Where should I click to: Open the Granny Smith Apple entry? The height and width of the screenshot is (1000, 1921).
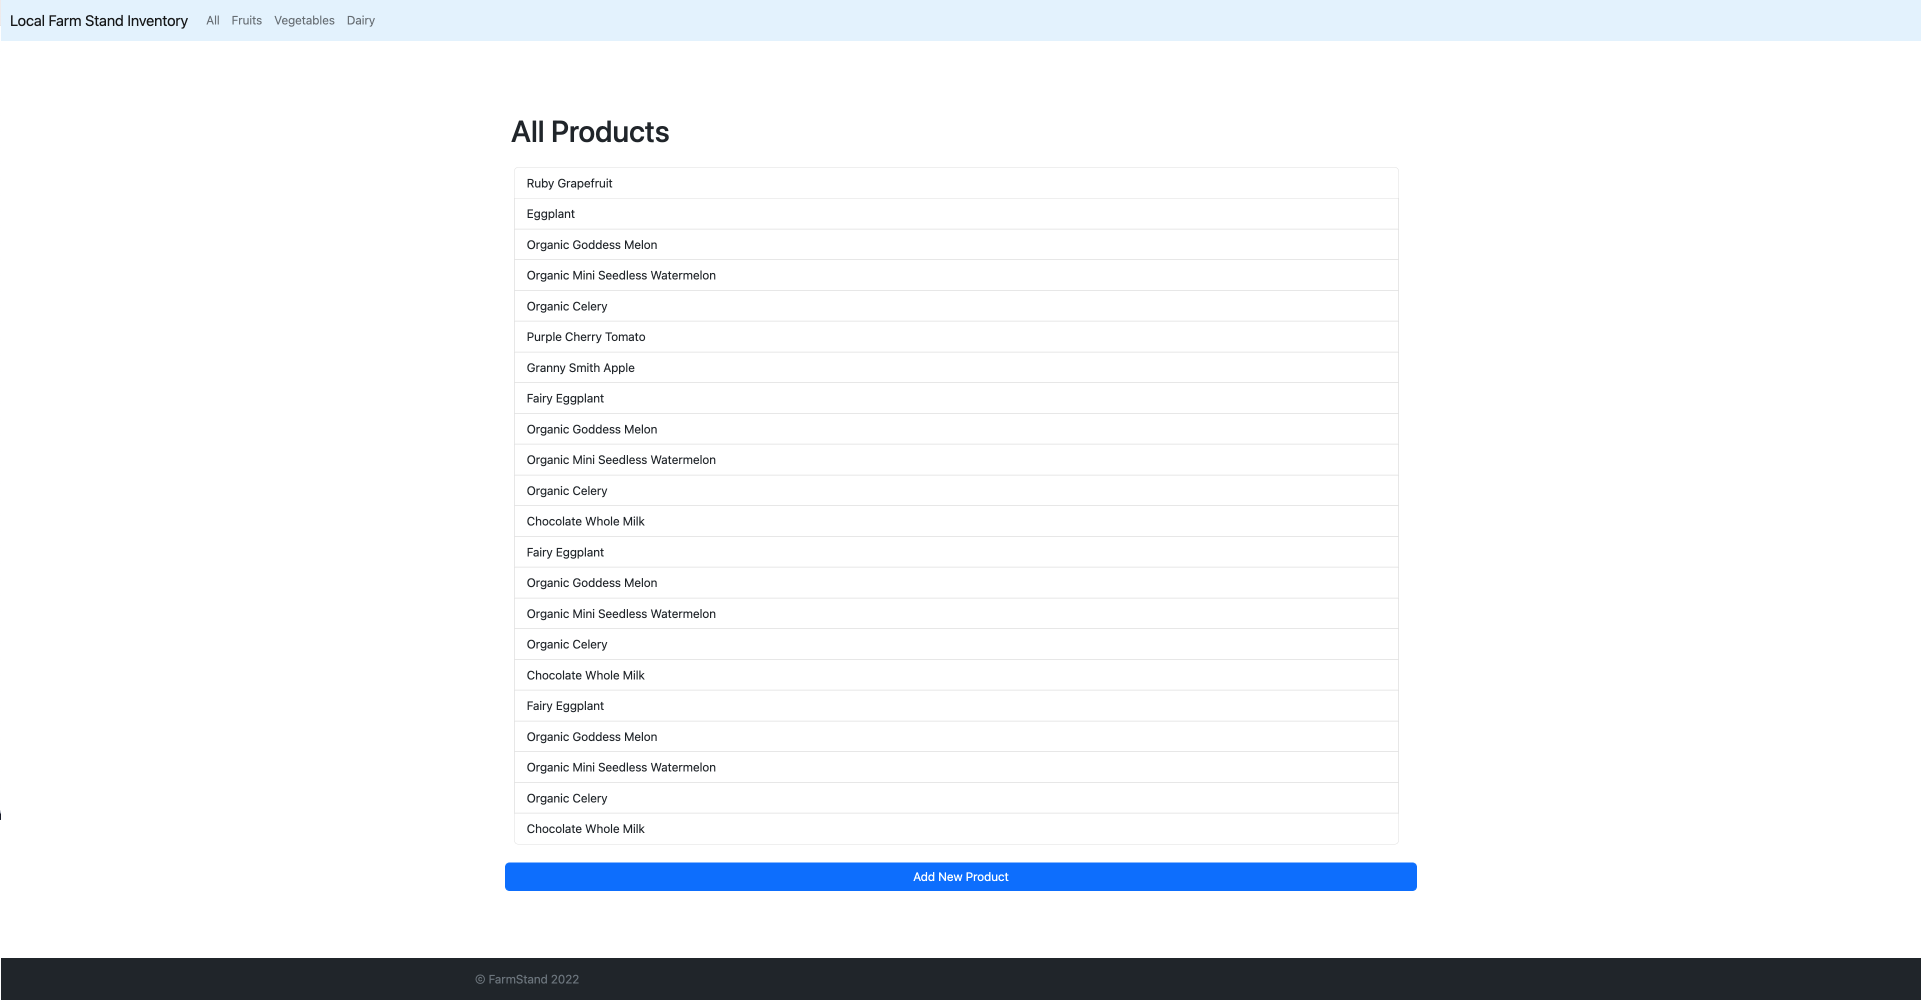(580, 367)
